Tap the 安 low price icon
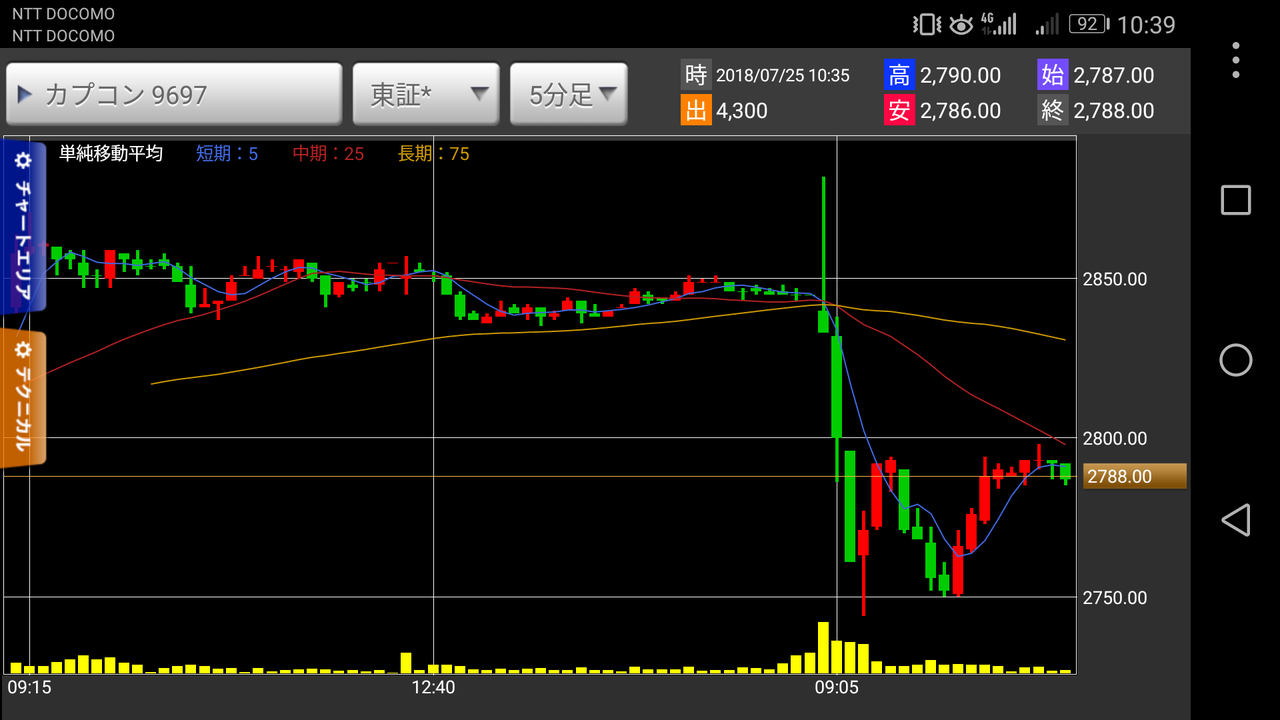Image resolution: width=1280 pixels, height=720 pixels. [899, 110]
